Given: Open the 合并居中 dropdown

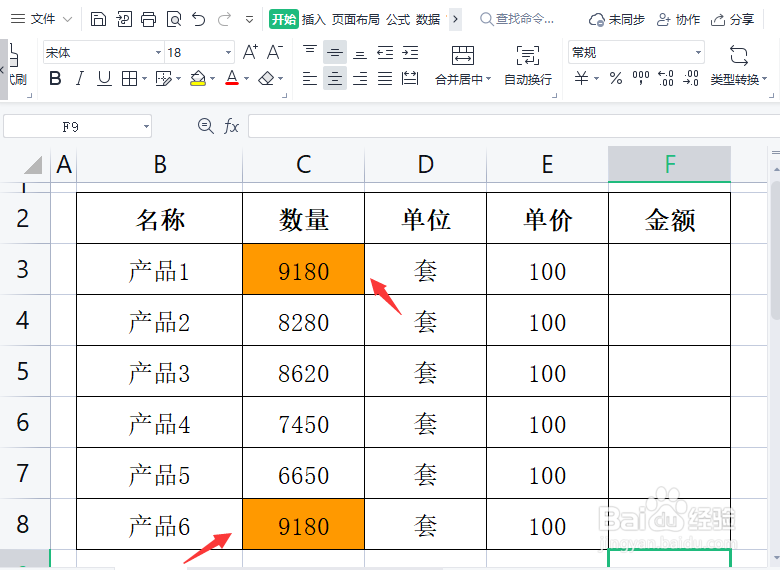Looking at the screenshot, I should [488, 79].
